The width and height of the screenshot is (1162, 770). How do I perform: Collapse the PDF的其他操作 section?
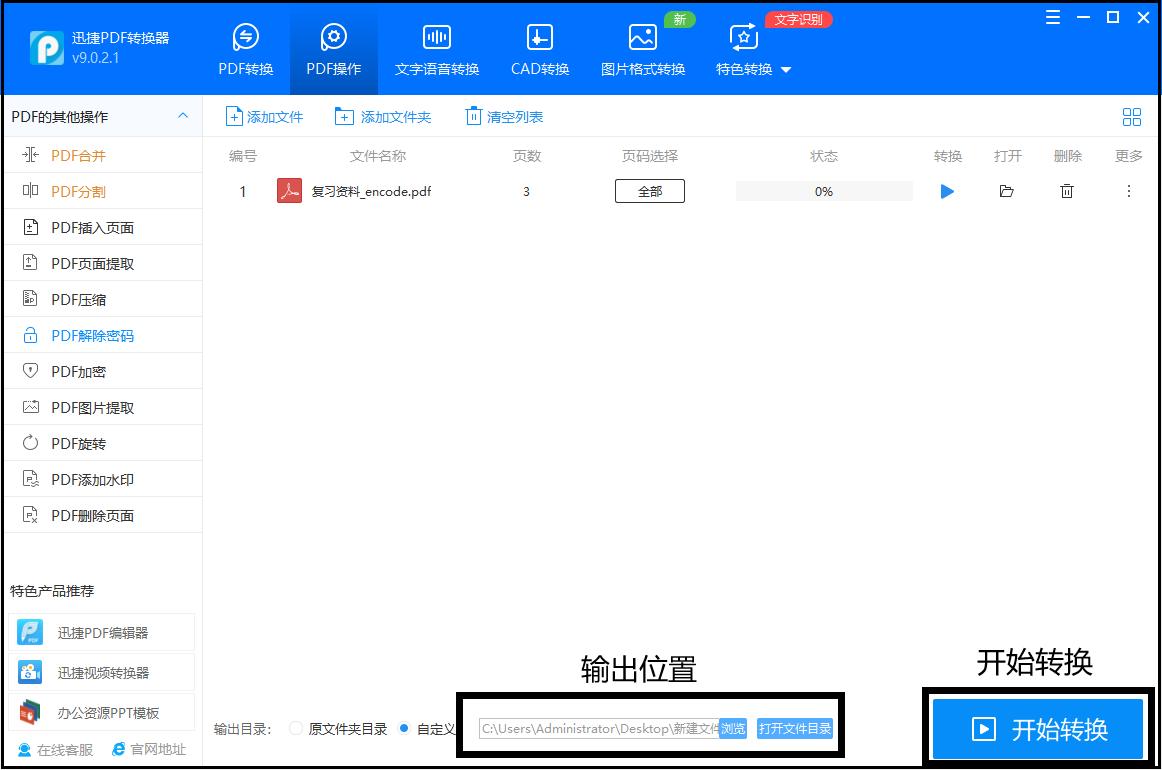click(183, 116)
